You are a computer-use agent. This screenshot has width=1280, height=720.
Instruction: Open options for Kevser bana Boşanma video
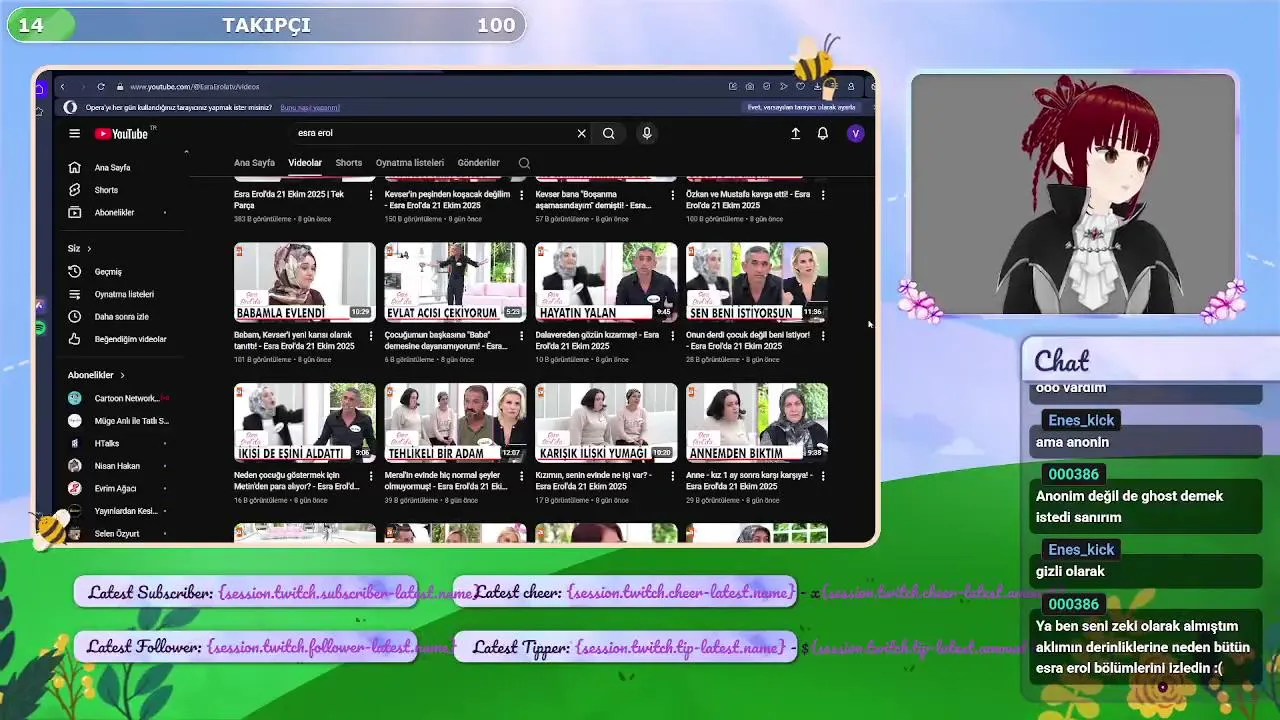coord(672,195)
